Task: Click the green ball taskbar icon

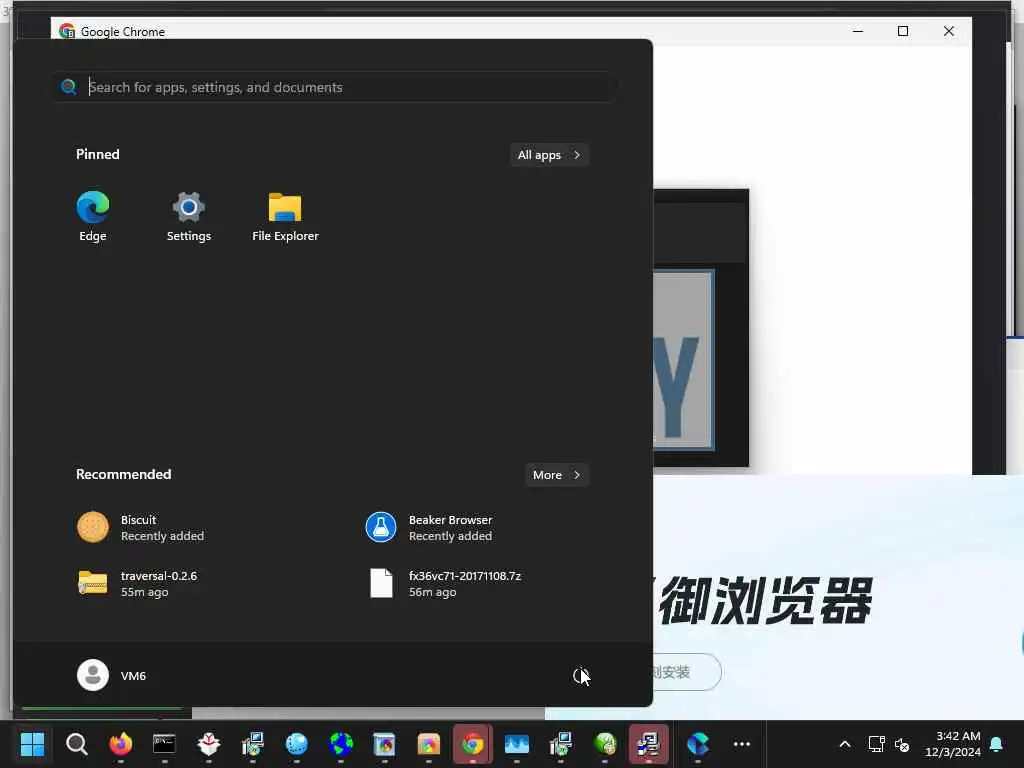Action: pyautogui.click(x=605, y=744)
